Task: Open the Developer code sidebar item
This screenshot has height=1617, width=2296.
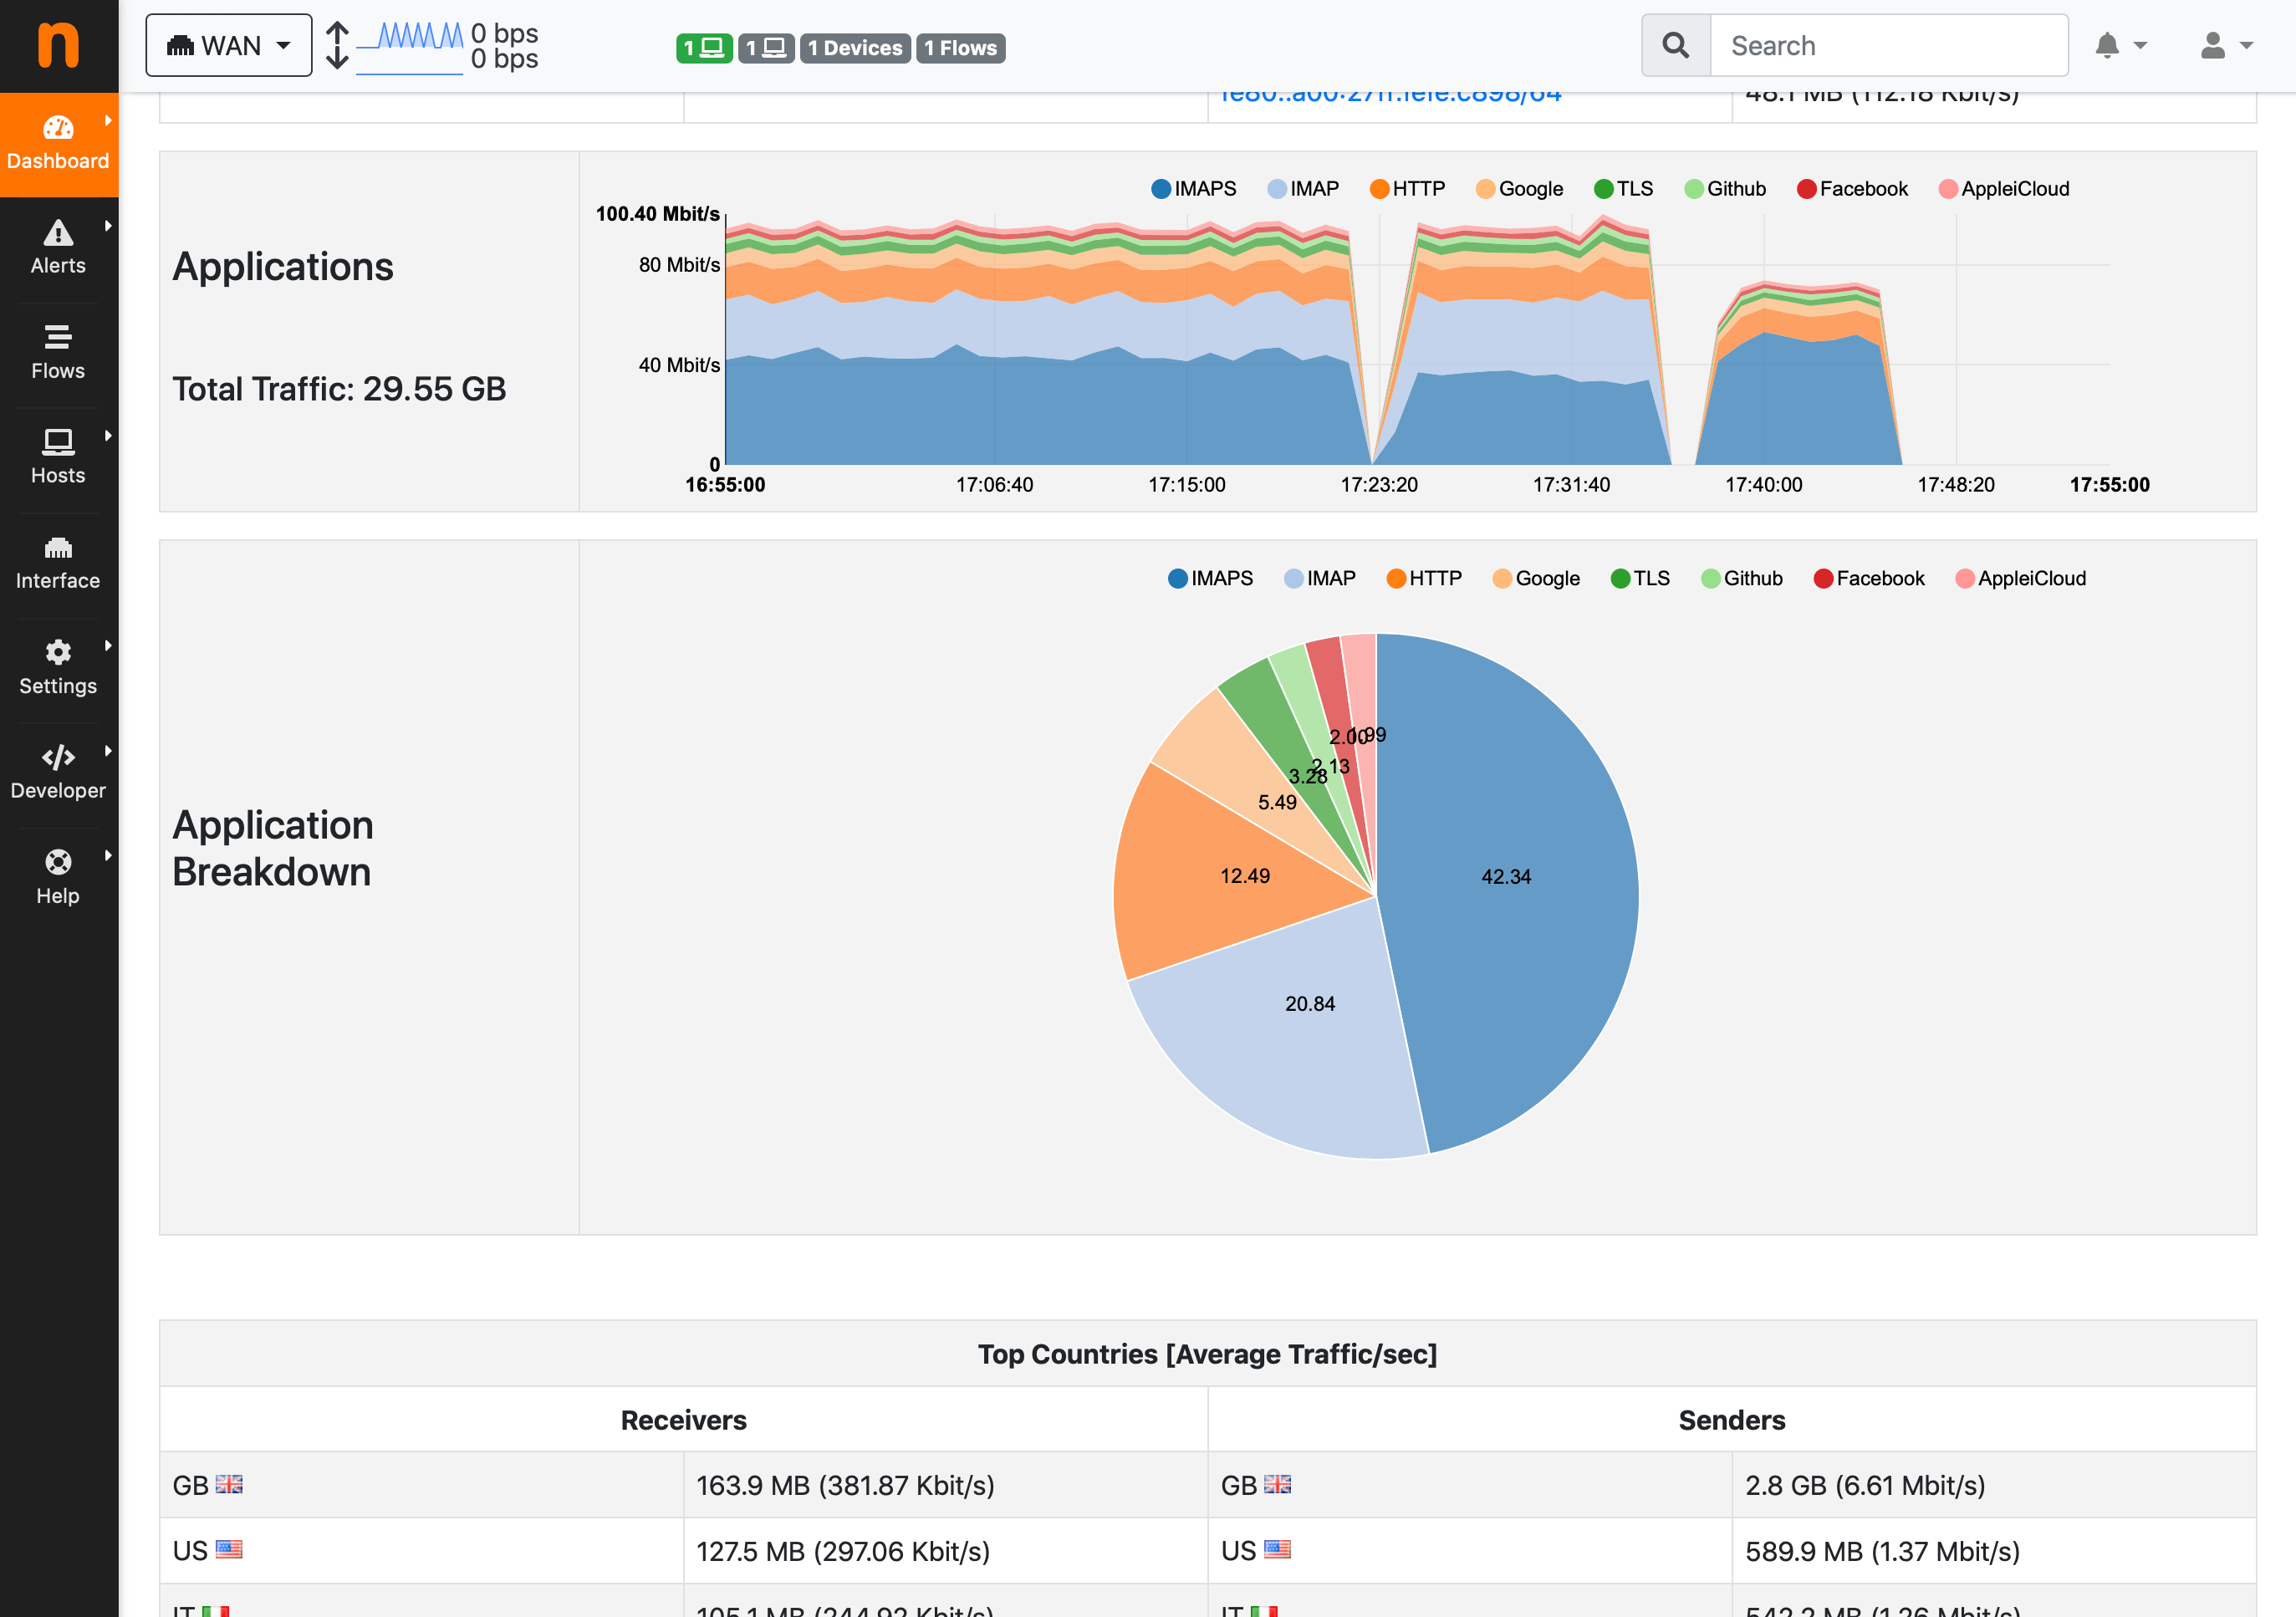Action: [x=58, y=772]
